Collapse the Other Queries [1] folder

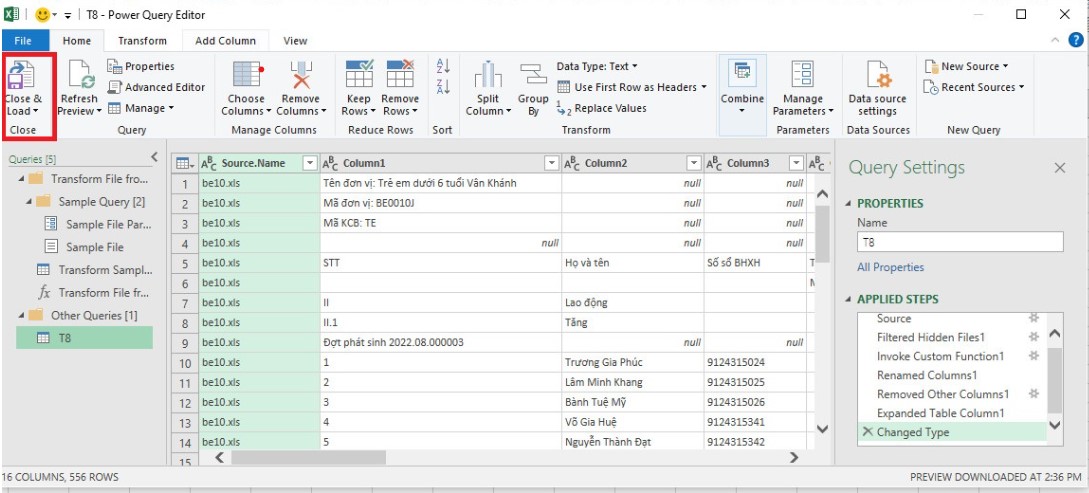point(22,315)
